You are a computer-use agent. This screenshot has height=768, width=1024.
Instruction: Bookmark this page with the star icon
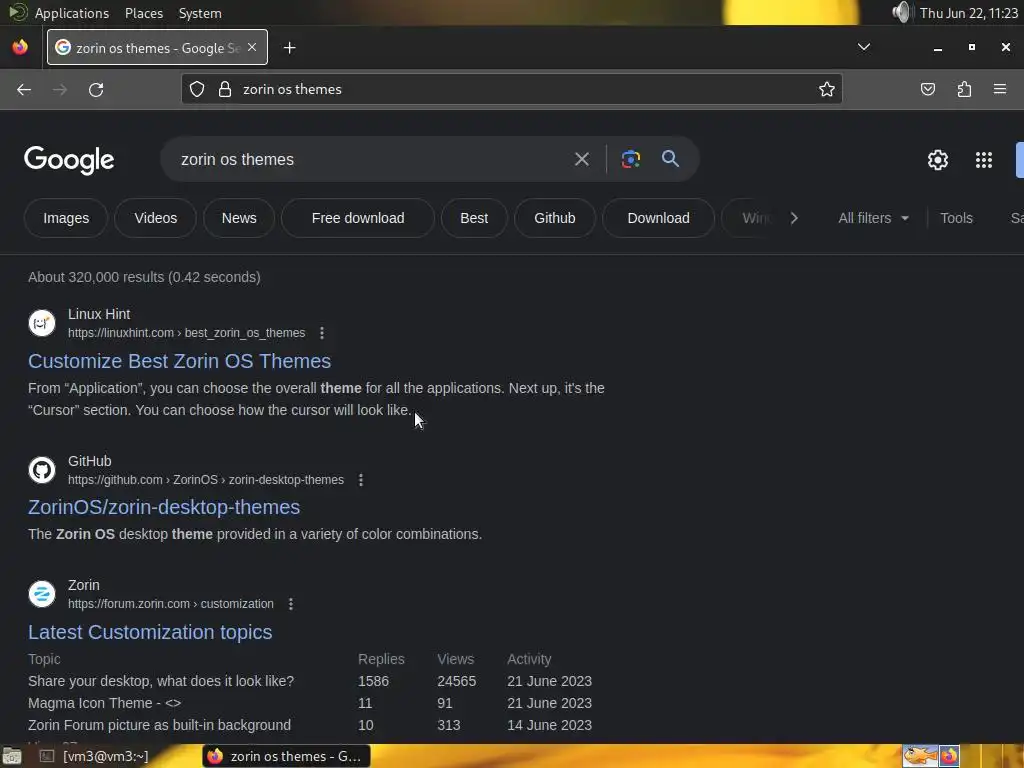point(827,89)
